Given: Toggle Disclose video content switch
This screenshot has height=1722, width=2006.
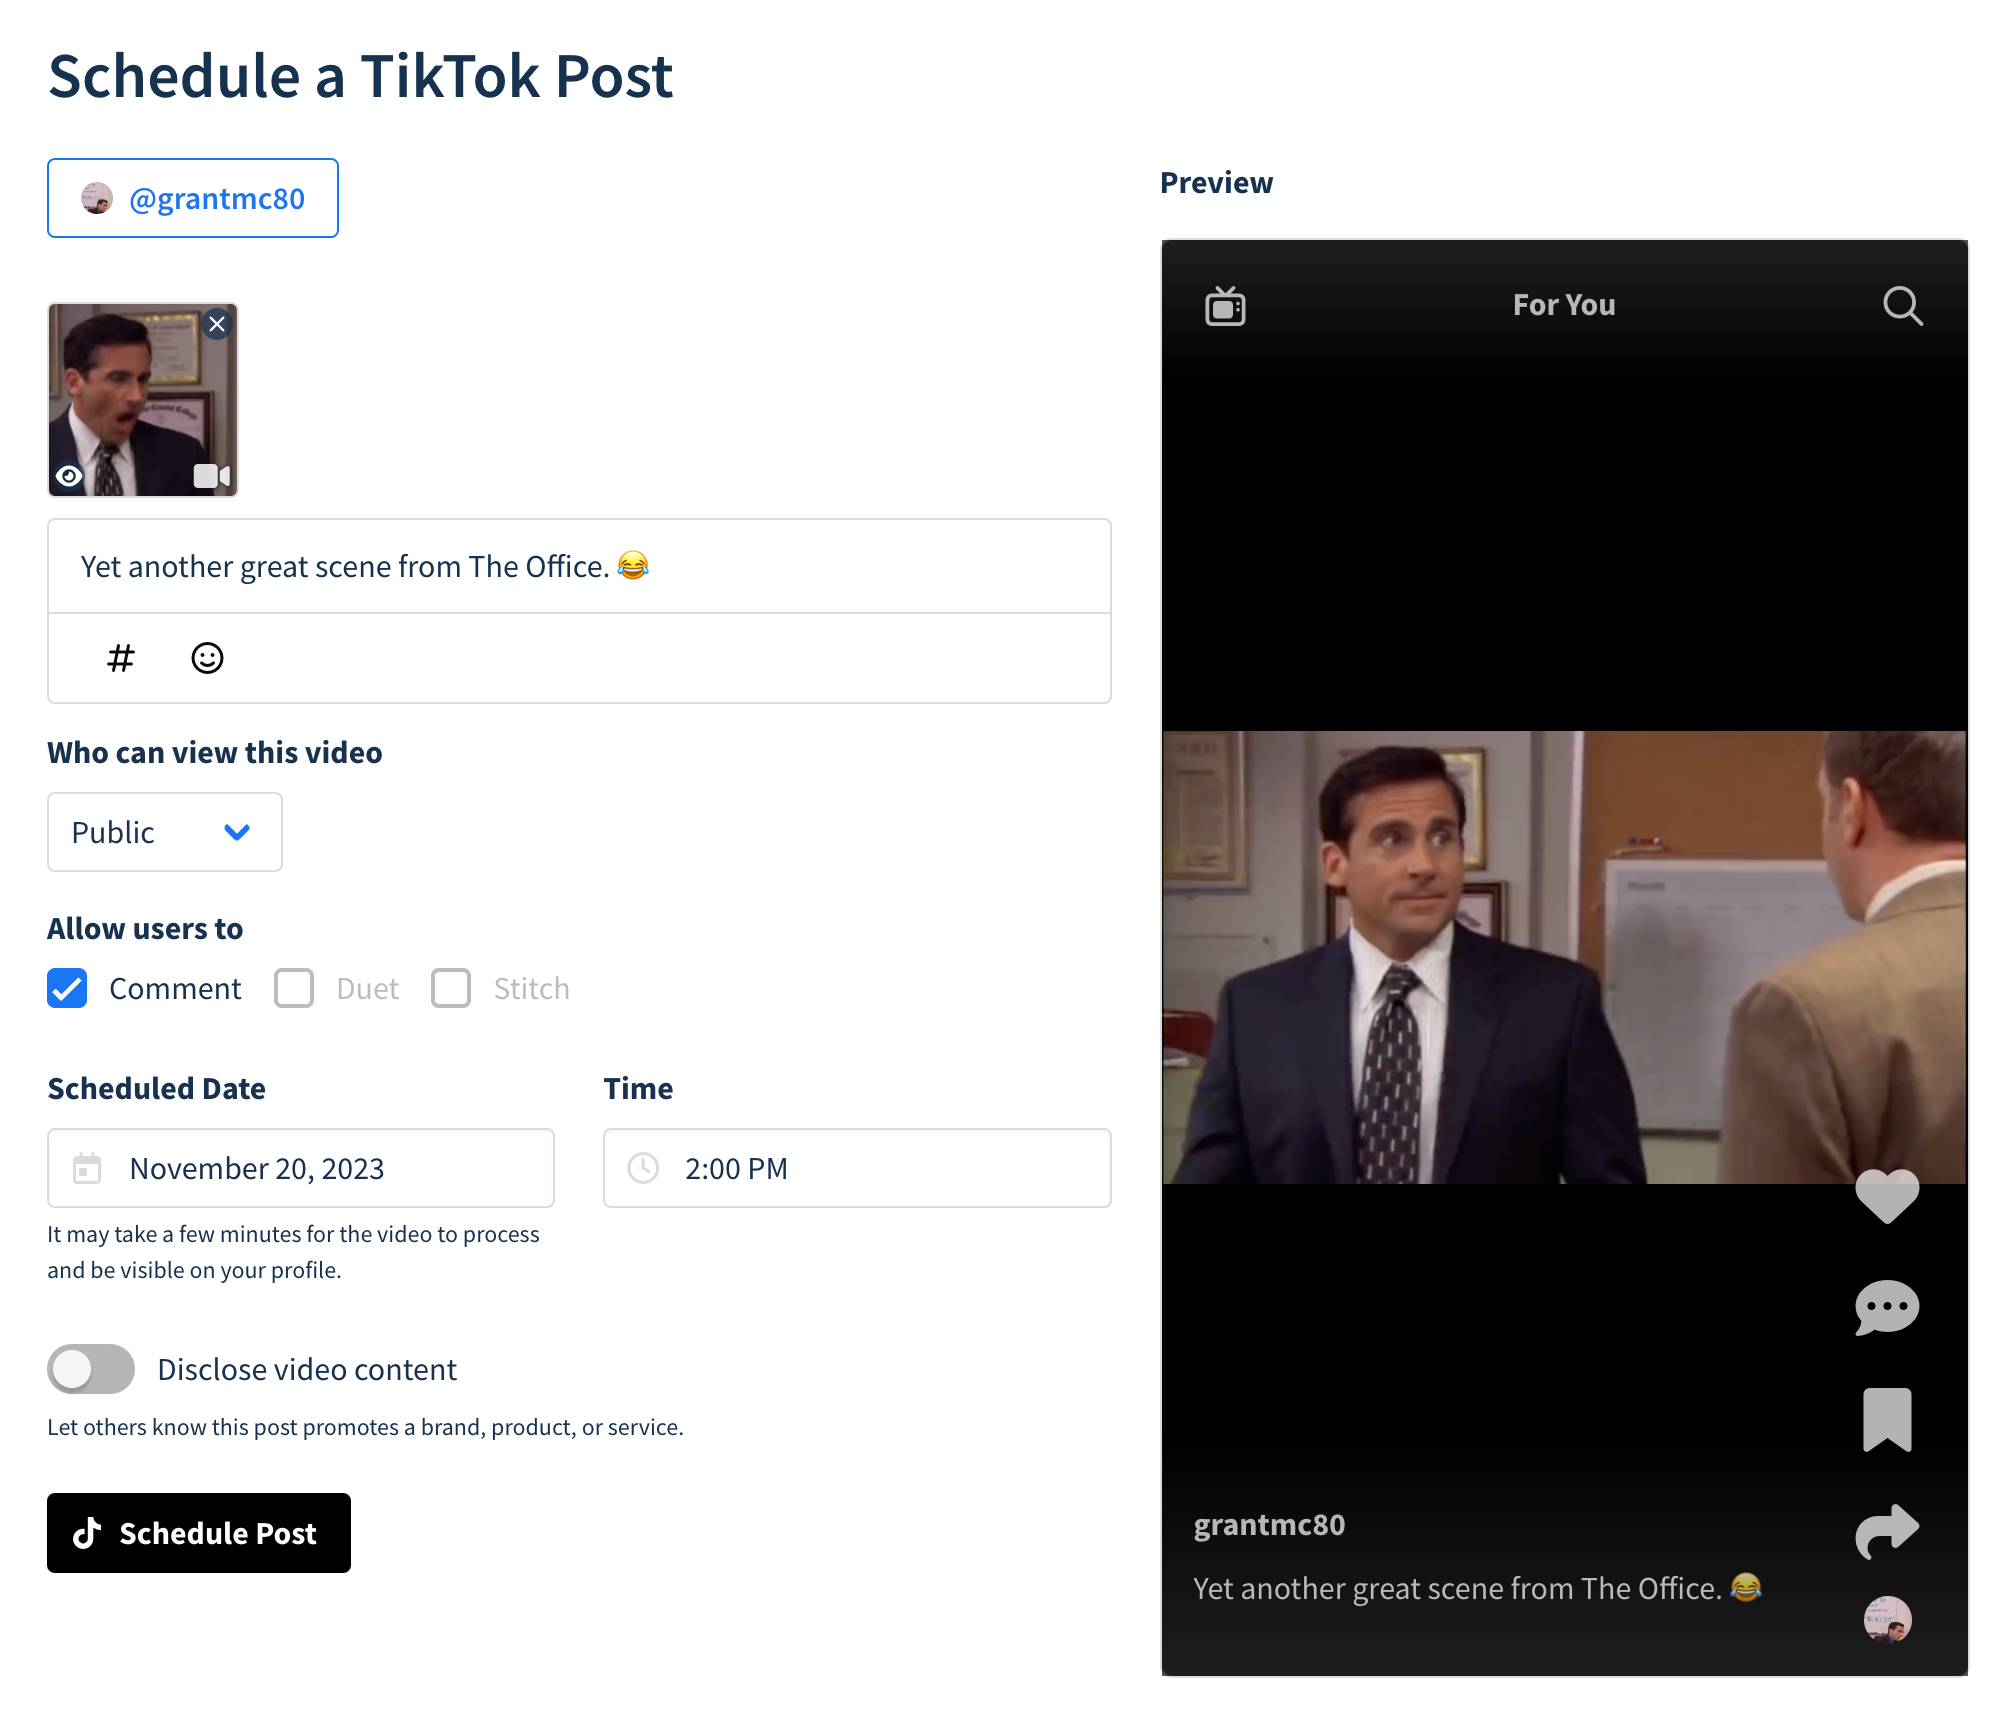Looking at the screenshot, I should (x=91, y=1369).
